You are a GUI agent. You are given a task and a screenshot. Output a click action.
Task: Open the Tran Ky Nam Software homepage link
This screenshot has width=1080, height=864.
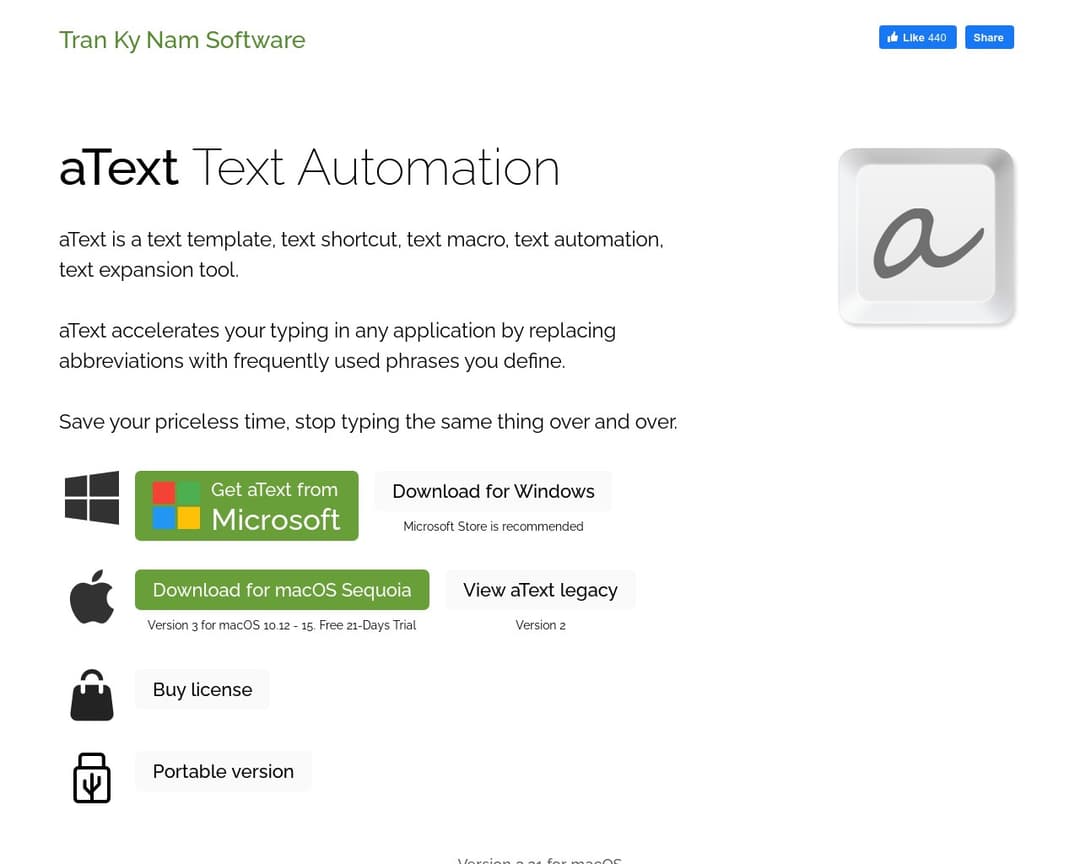182,40
